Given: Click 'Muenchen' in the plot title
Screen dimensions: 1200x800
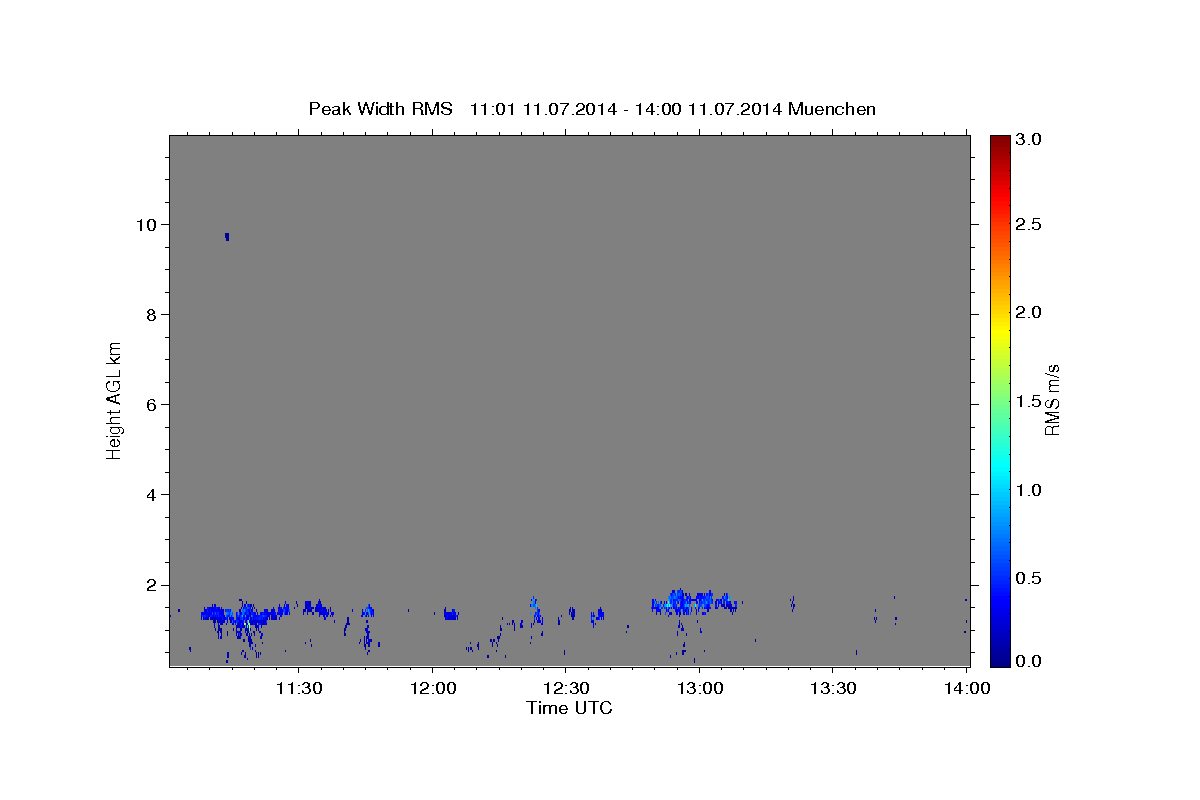Looking at the screenshot, I should (832, 108).
